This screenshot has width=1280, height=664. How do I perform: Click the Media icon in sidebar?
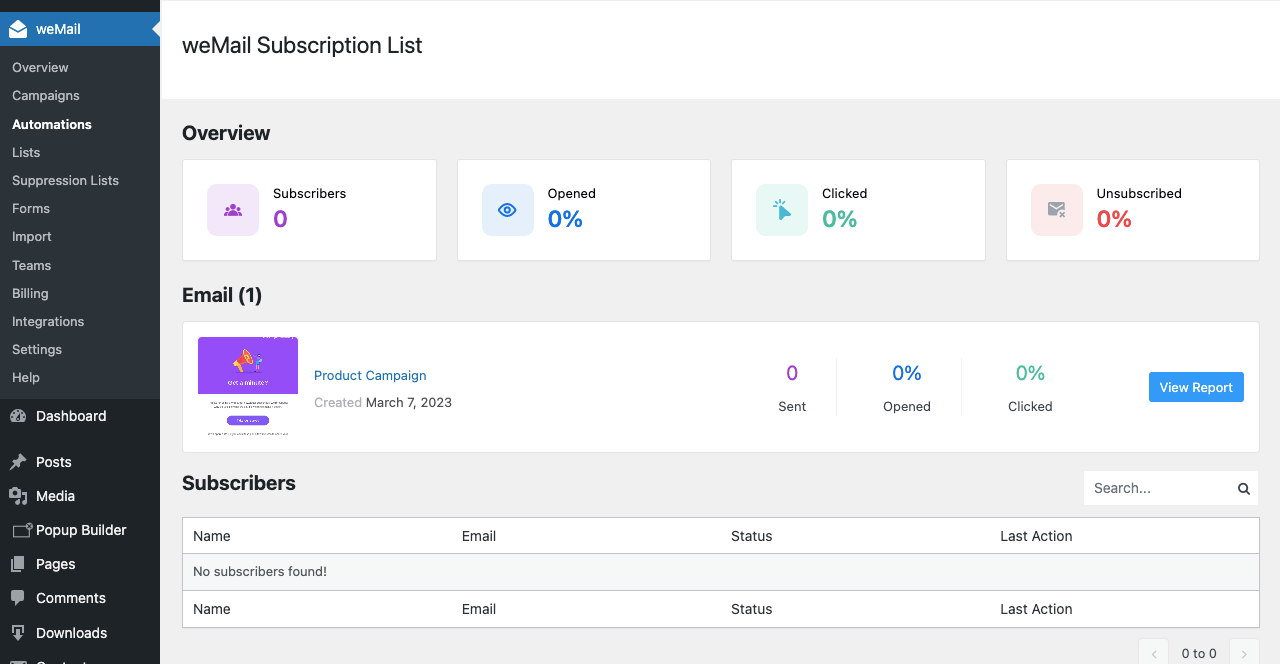point(18,496)
